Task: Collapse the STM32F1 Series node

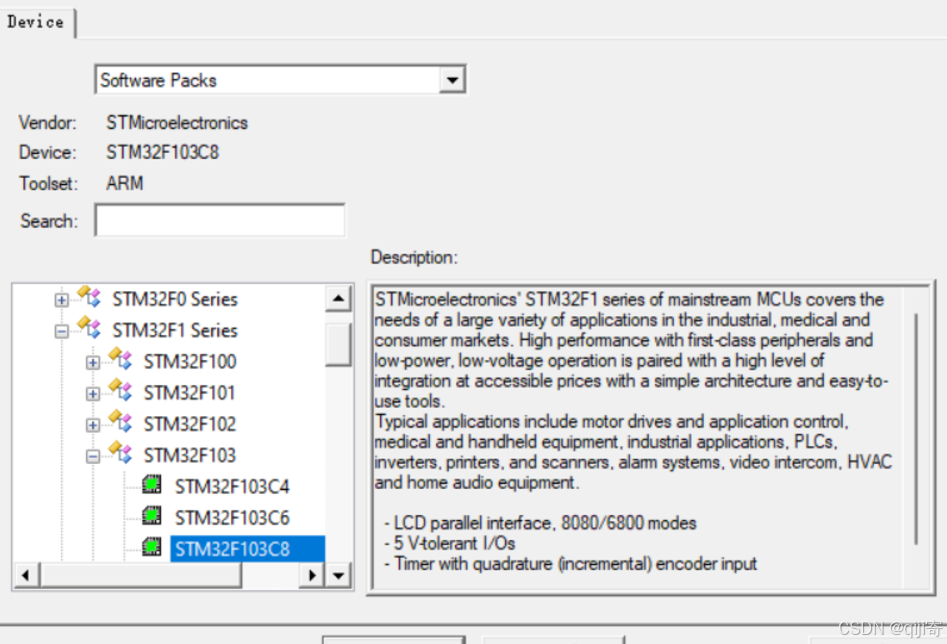Action: pyautogui.click(x=61, y=331)
